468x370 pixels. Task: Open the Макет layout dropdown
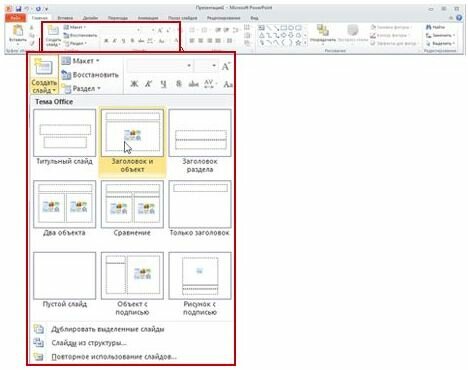coord(80,61)
